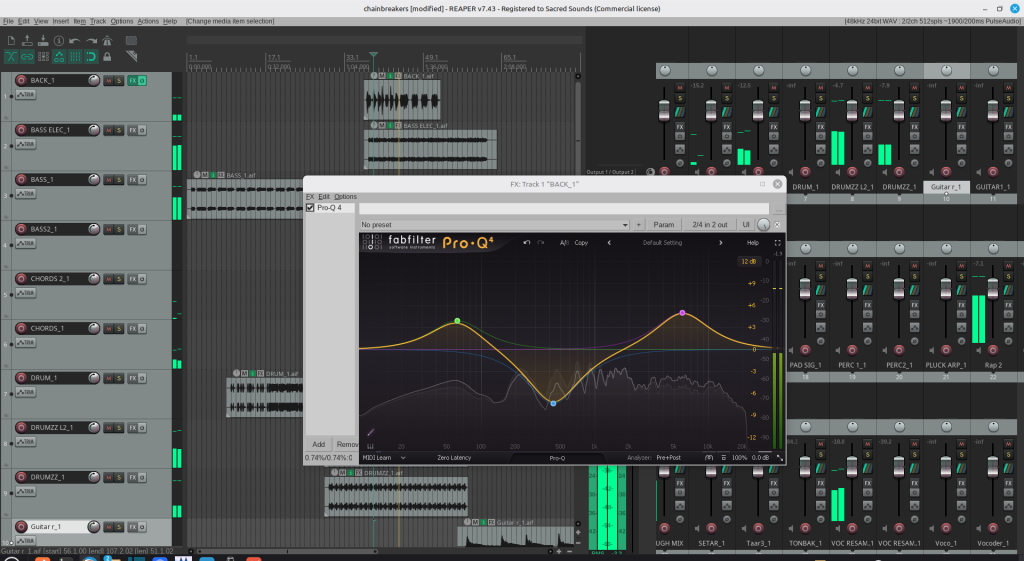
Task: Toggle the metronome icon
Action: point(107,40)
